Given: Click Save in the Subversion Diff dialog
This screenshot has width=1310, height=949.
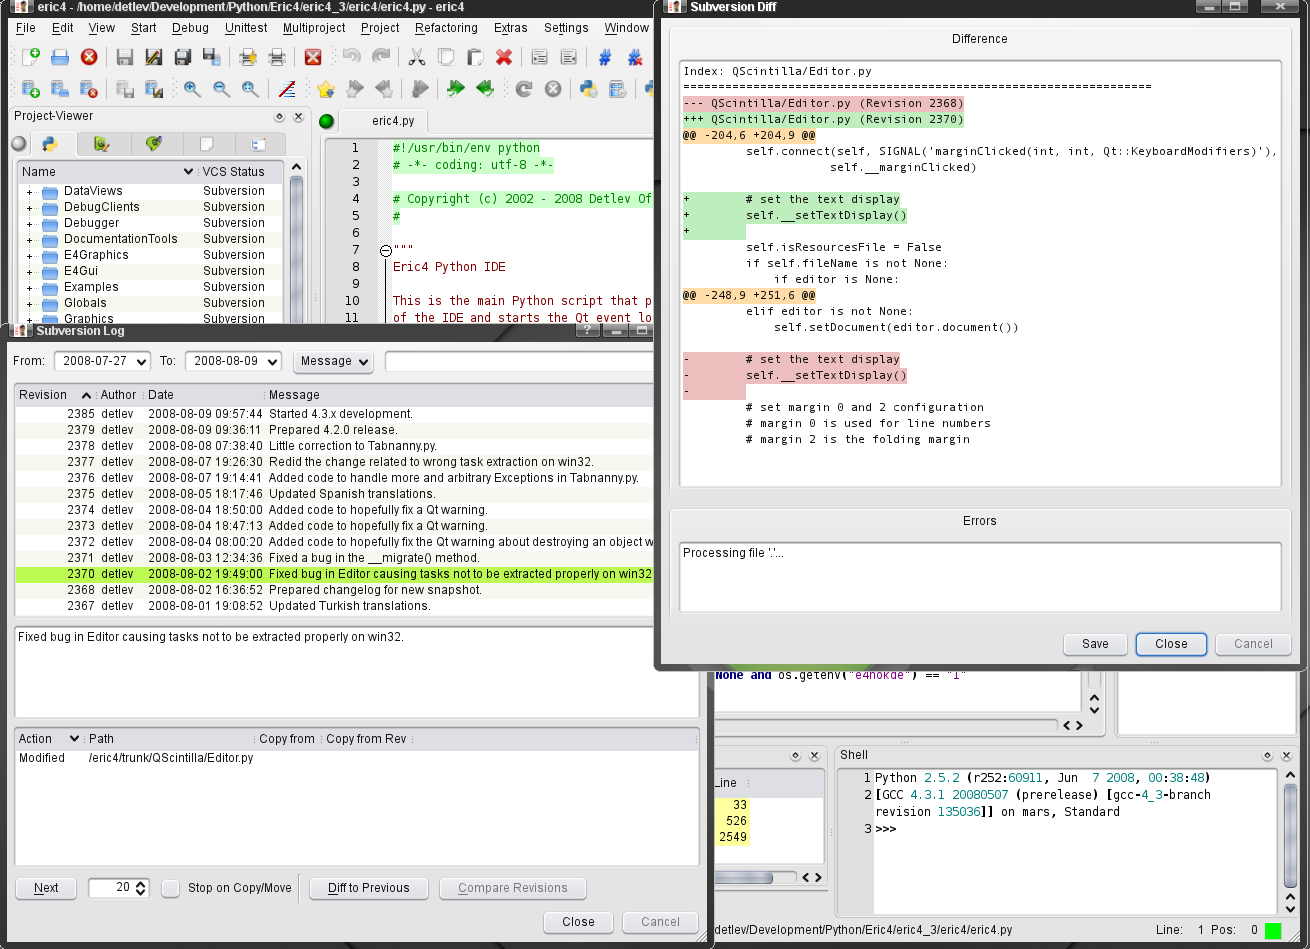Looking at the screenshot, I should click(x=1095, y=644).
